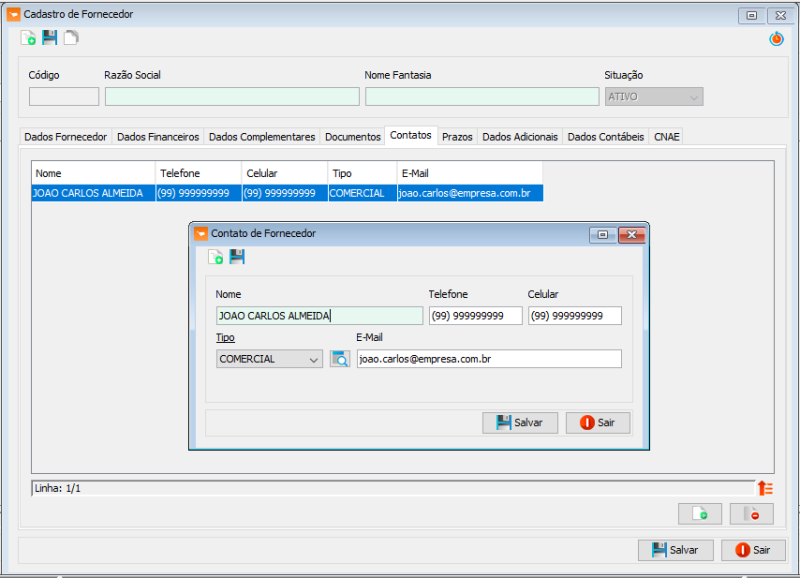
Task: Click the Nome column header in contacts grid
Action: click(93, 173)
